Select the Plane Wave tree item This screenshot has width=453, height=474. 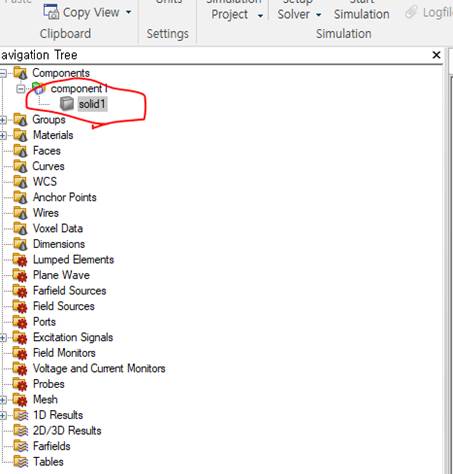61,275
